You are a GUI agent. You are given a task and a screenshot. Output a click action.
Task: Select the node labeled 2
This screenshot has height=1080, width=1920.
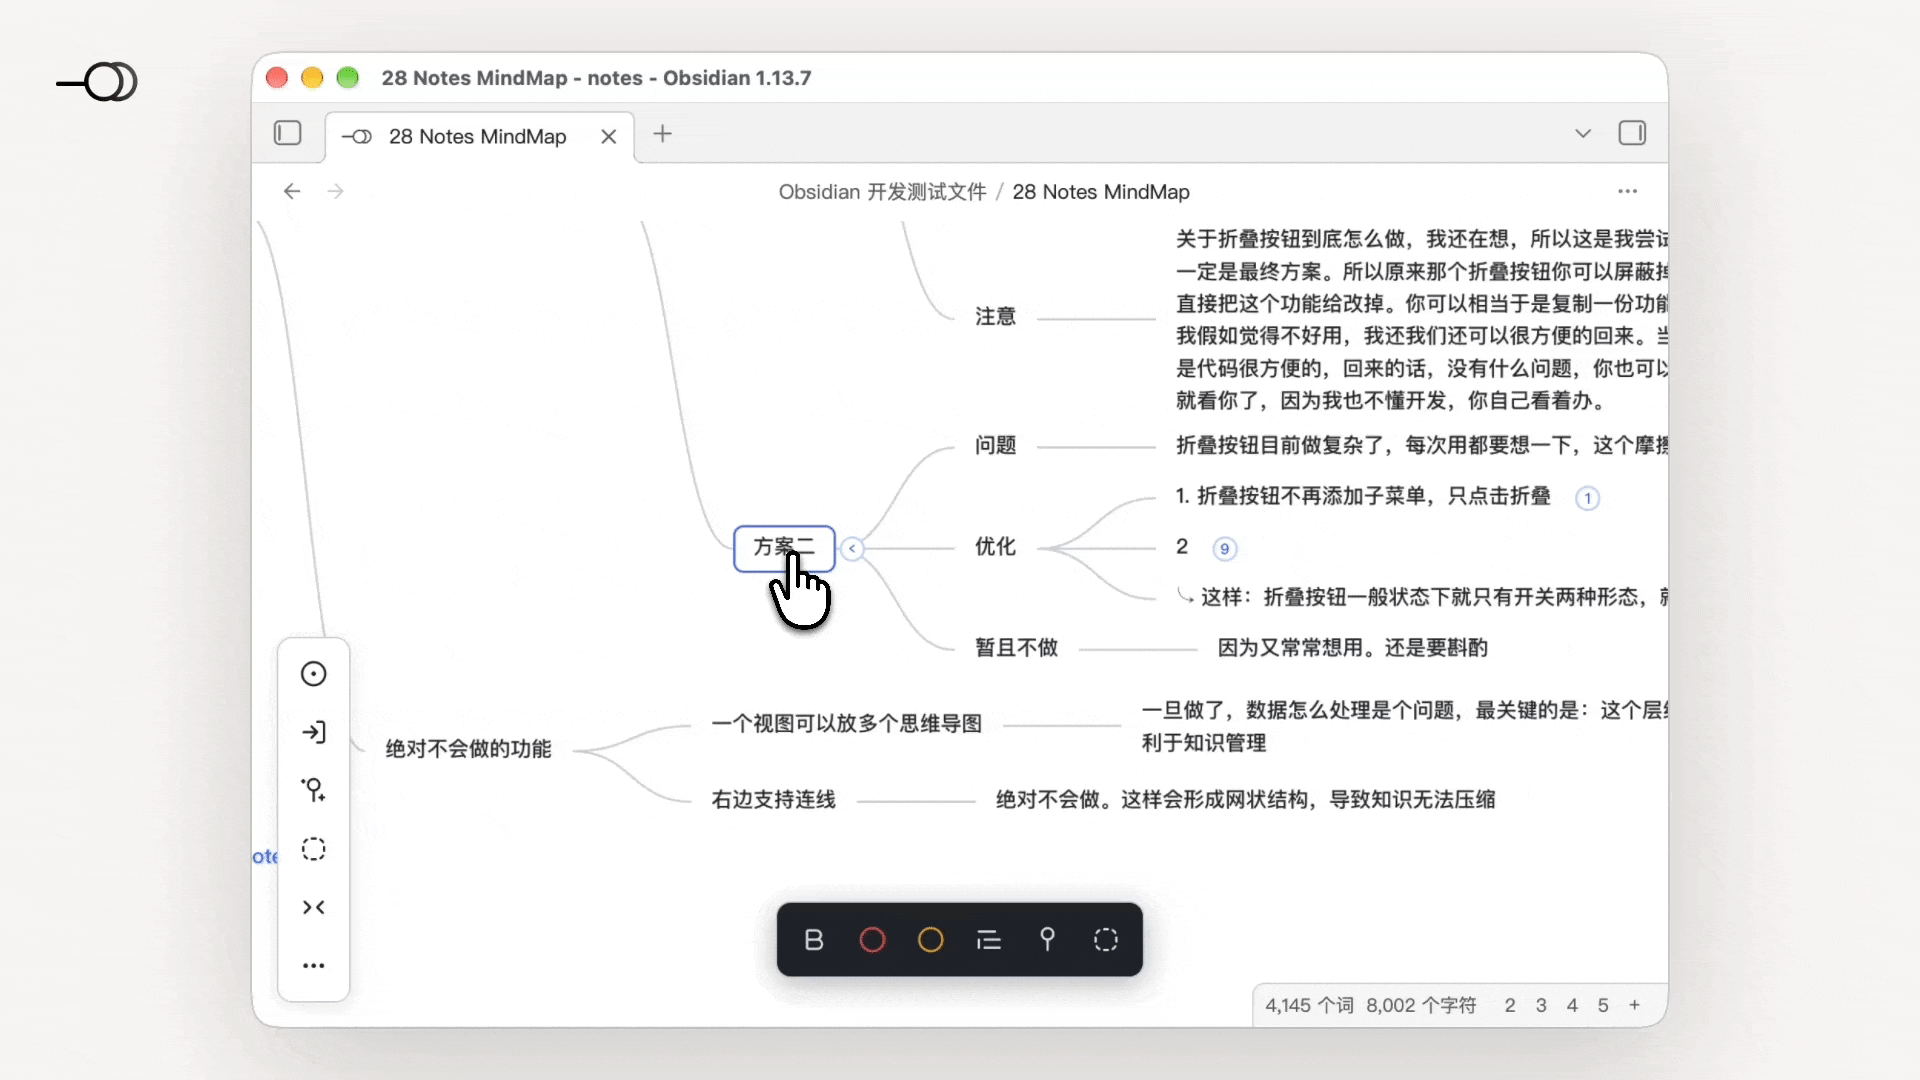tap(1182, 547)
